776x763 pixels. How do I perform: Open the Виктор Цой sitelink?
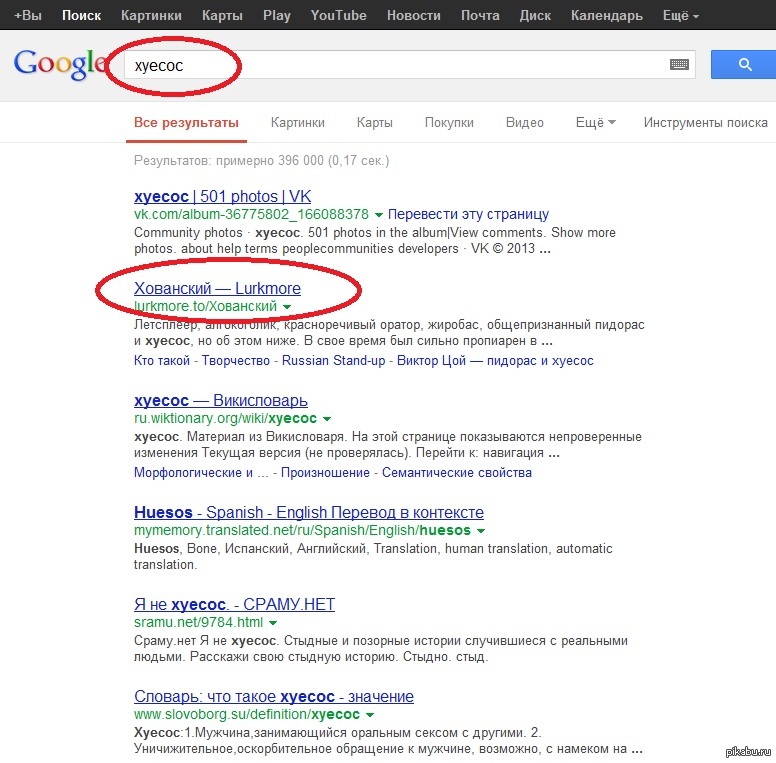[x=495, y=361]
